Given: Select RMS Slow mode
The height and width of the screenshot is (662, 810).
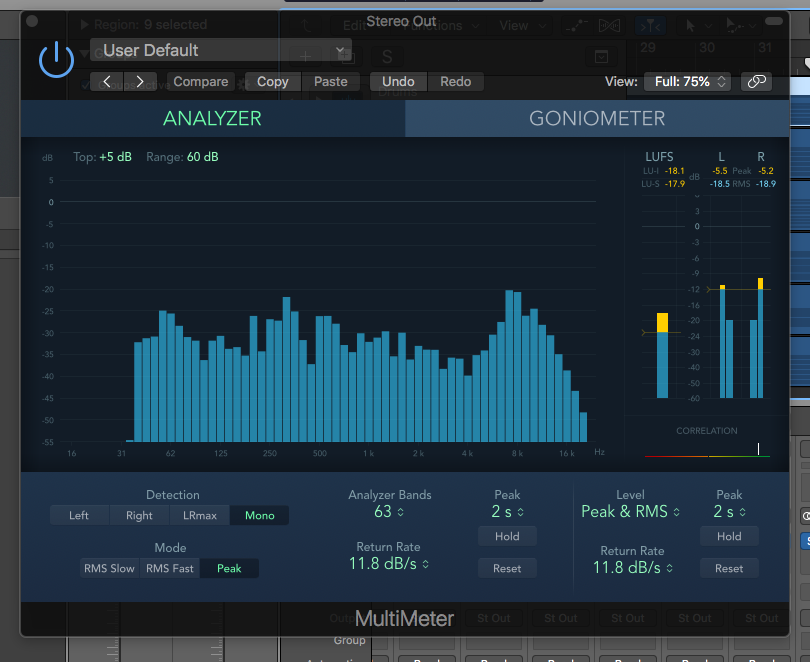Looking at the screenshot, I should [110, 569].
